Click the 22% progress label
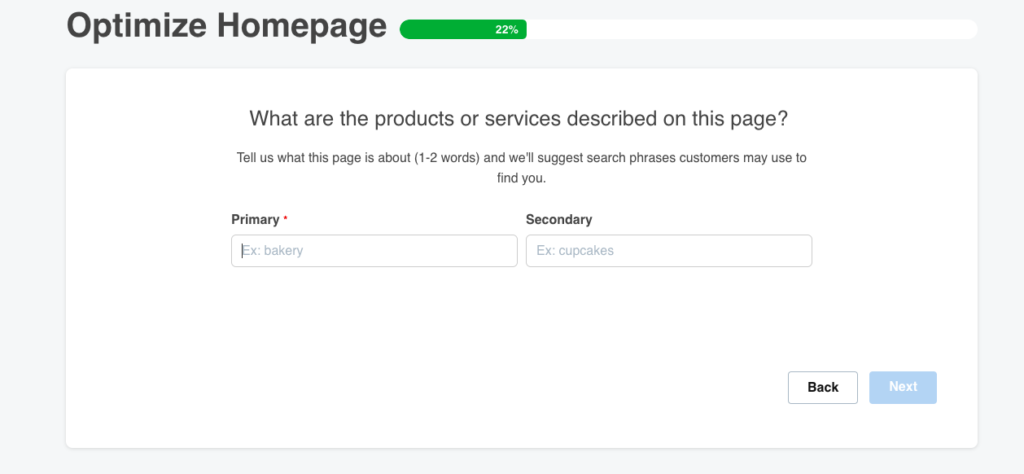Screen dimensions: 1024x474 click(x=506, y=29)
